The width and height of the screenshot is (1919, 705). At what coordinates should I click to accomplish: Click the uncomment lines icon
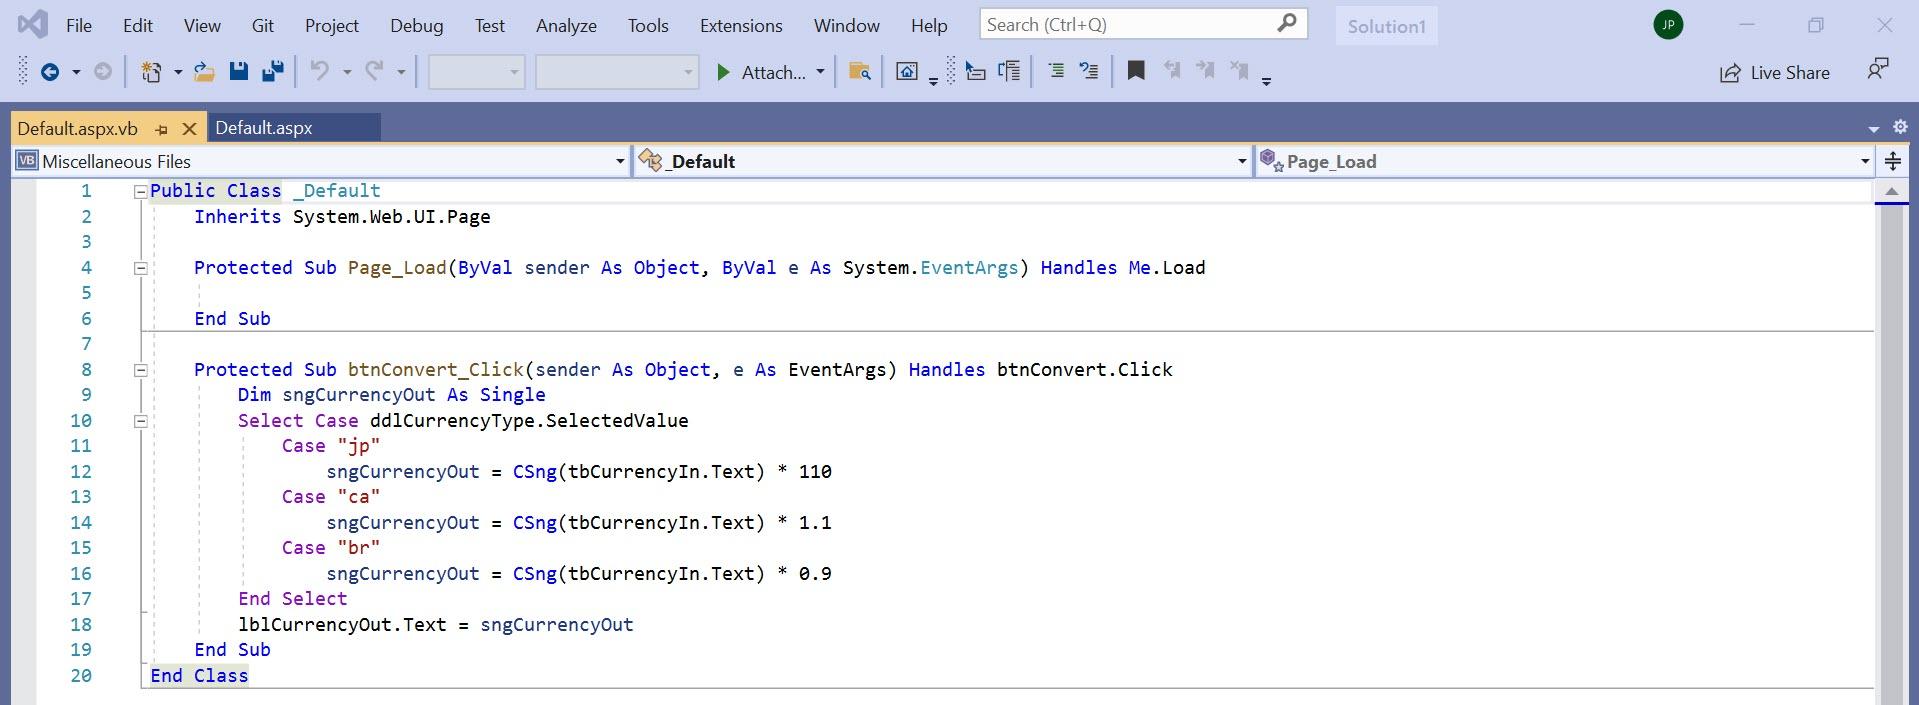click(1089, 71)
